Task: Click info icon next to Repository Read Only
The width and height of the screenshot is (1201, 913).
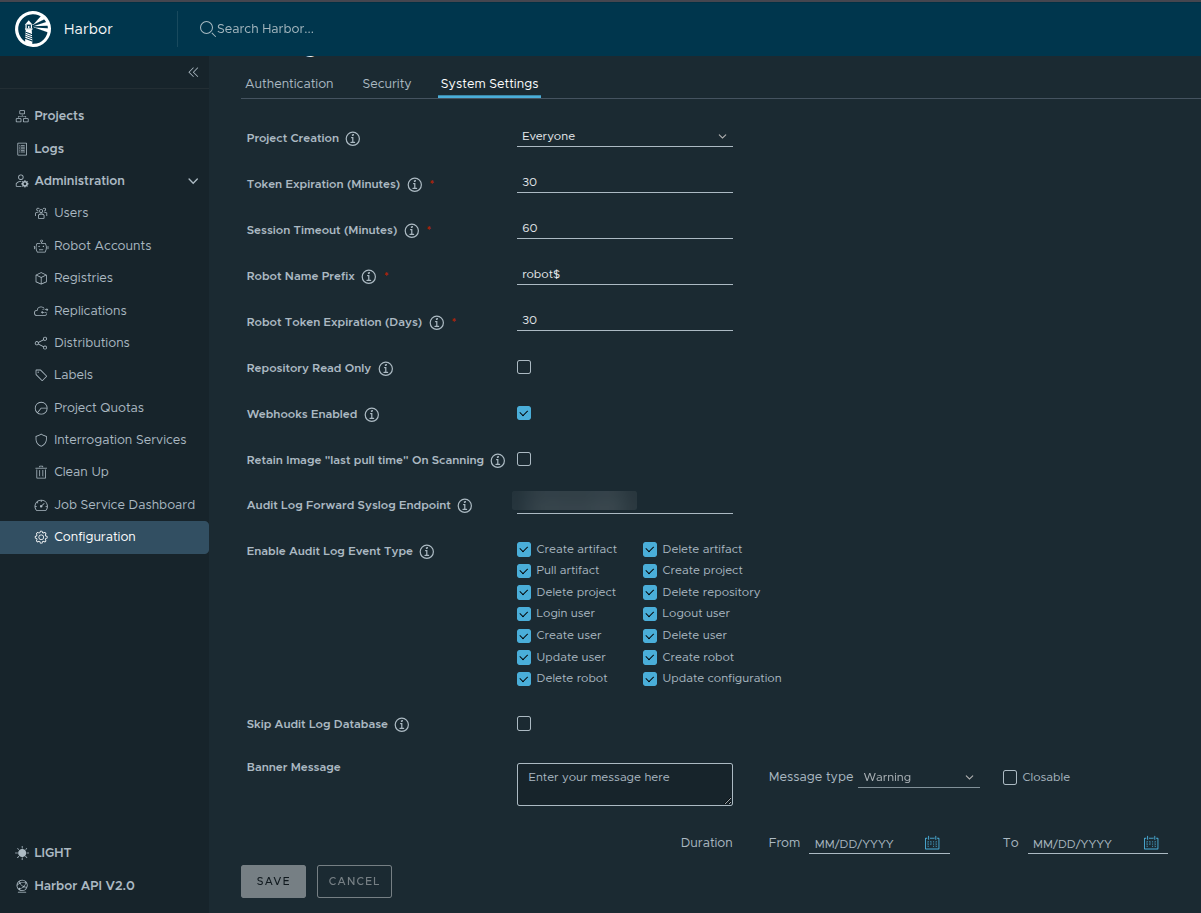Action: point(385,369)
